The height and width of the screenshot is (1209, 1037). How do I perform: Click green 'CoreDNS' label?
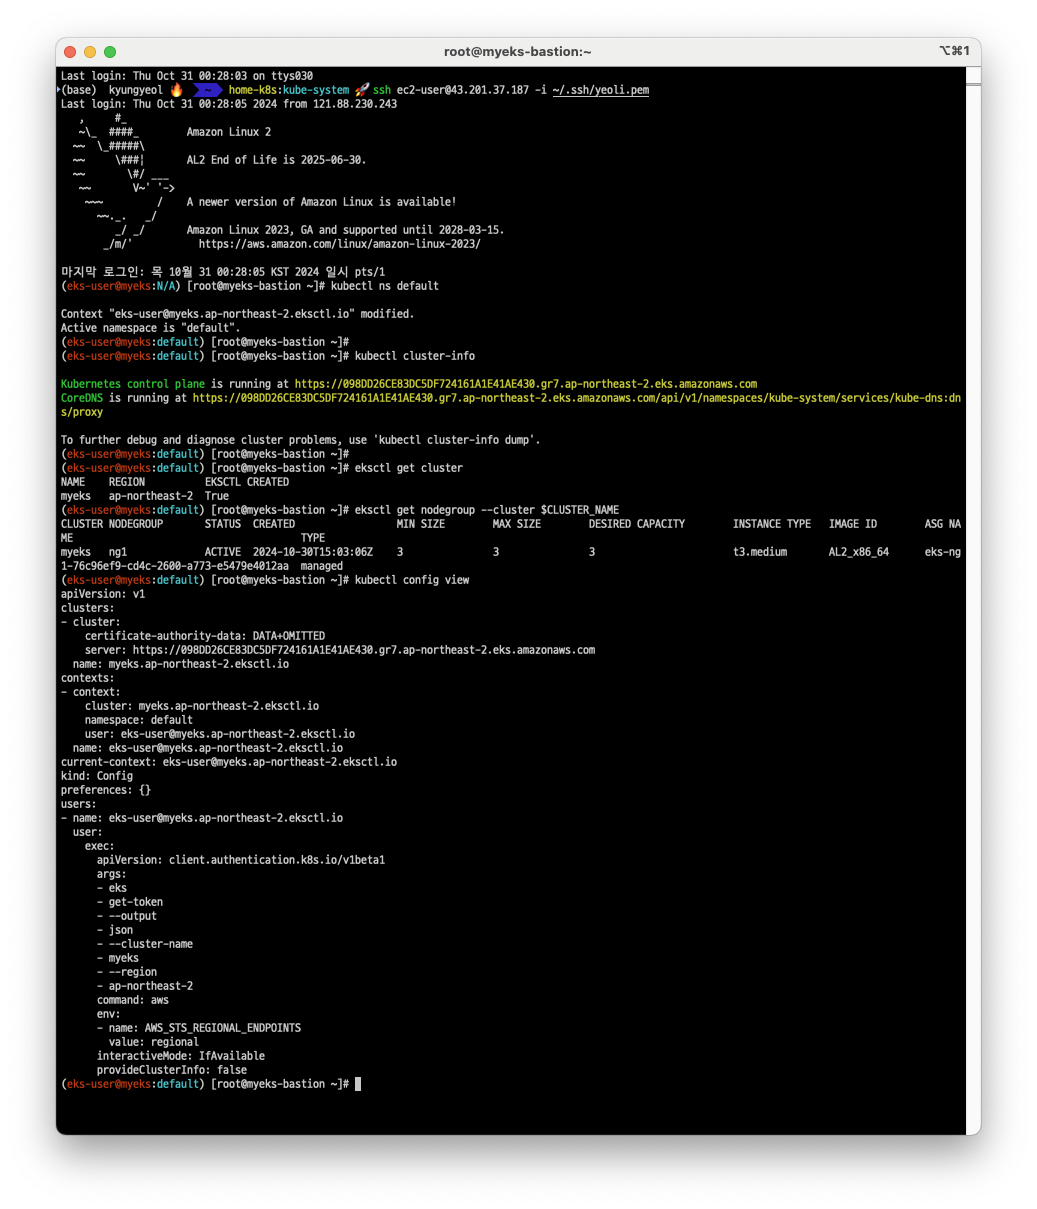tap(82, 398)
